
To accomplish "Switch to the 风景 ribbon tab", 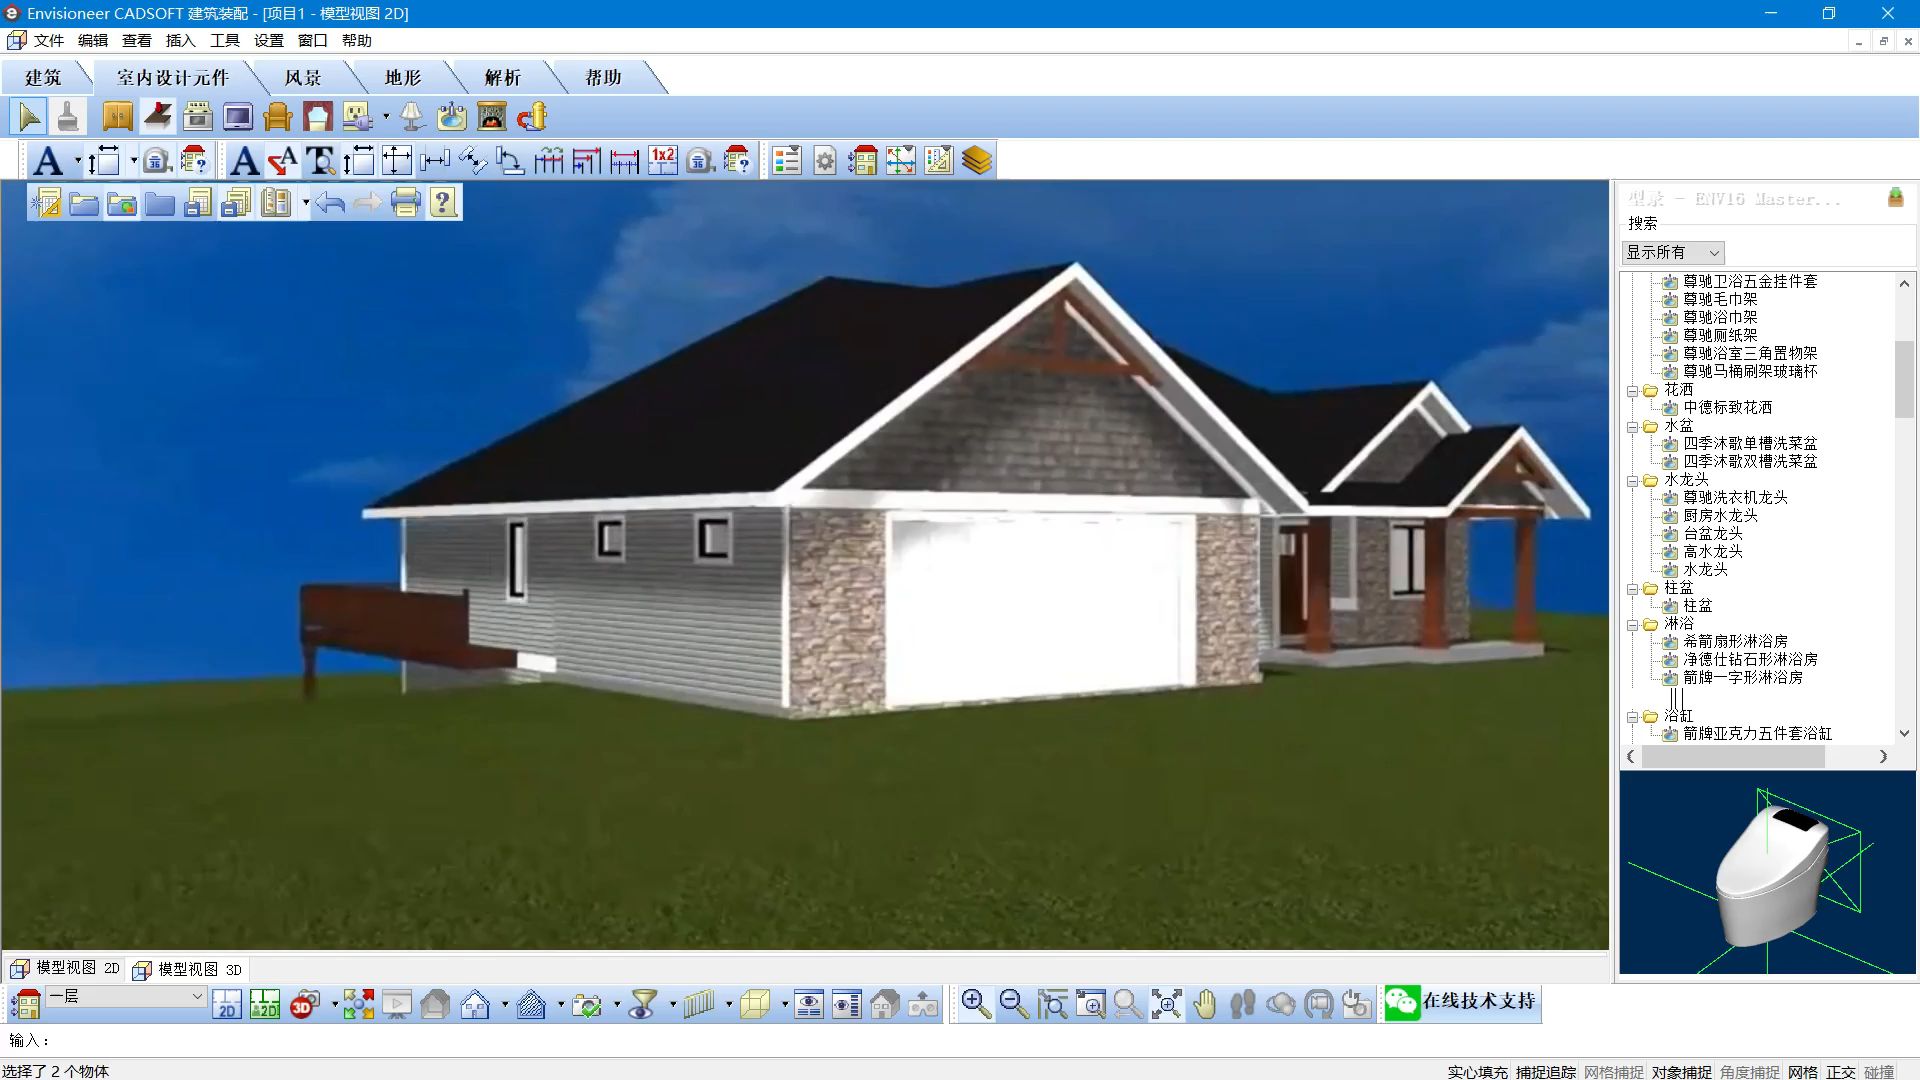I will click(302, 78).
